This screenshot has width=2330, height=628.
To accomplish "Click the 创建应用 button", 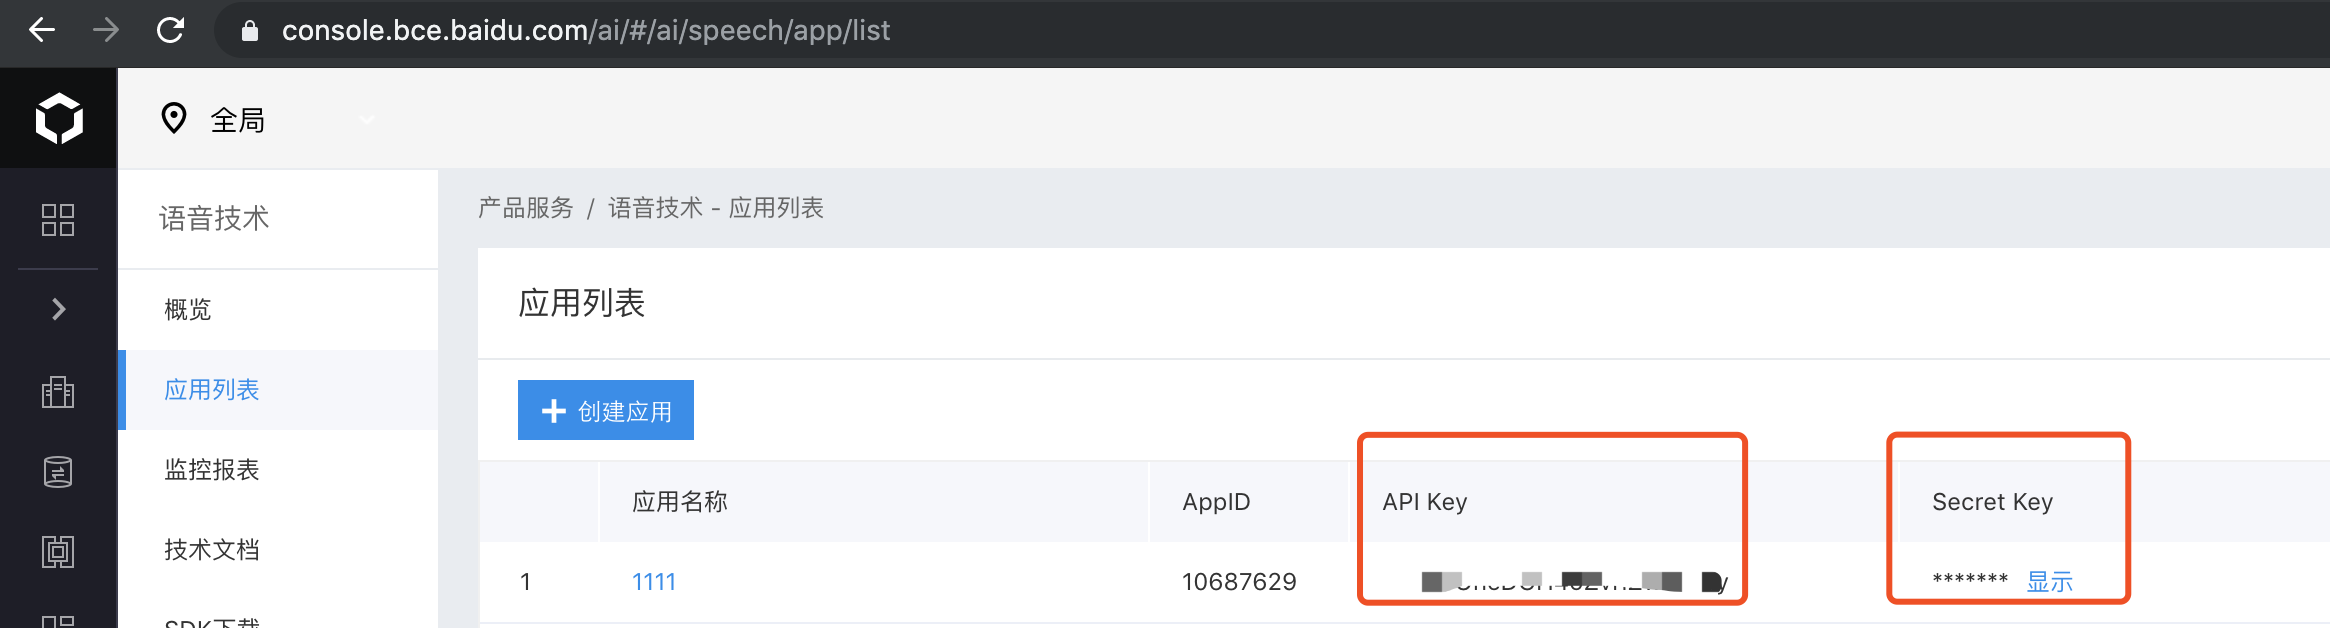I will pyautogui.click(x=606, y=410).
